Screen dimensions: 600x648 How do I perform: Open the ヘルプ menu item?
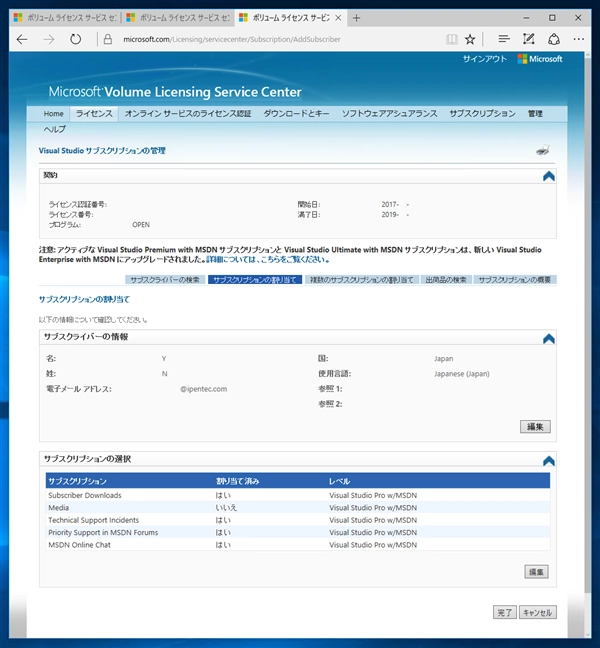click(55, 129)
